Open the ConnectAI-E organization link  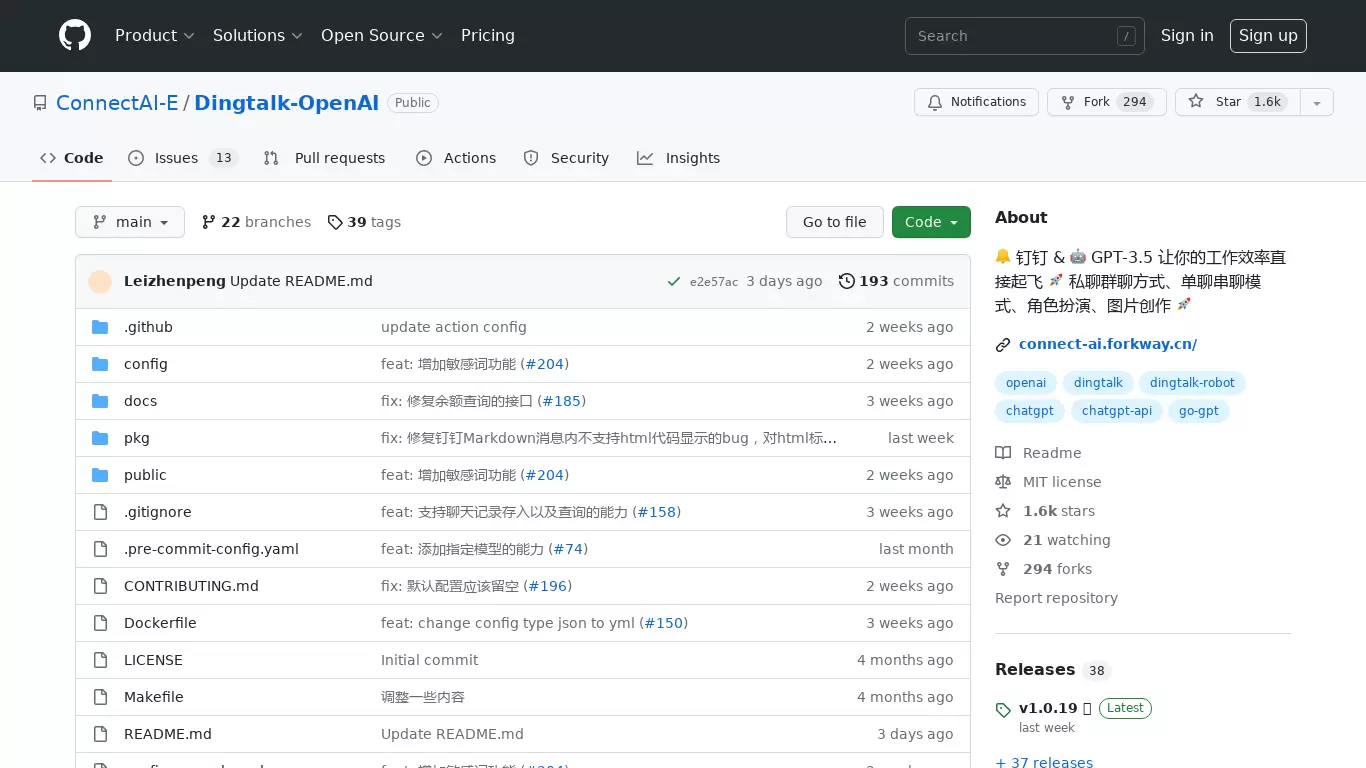click(x=117, y=103)
